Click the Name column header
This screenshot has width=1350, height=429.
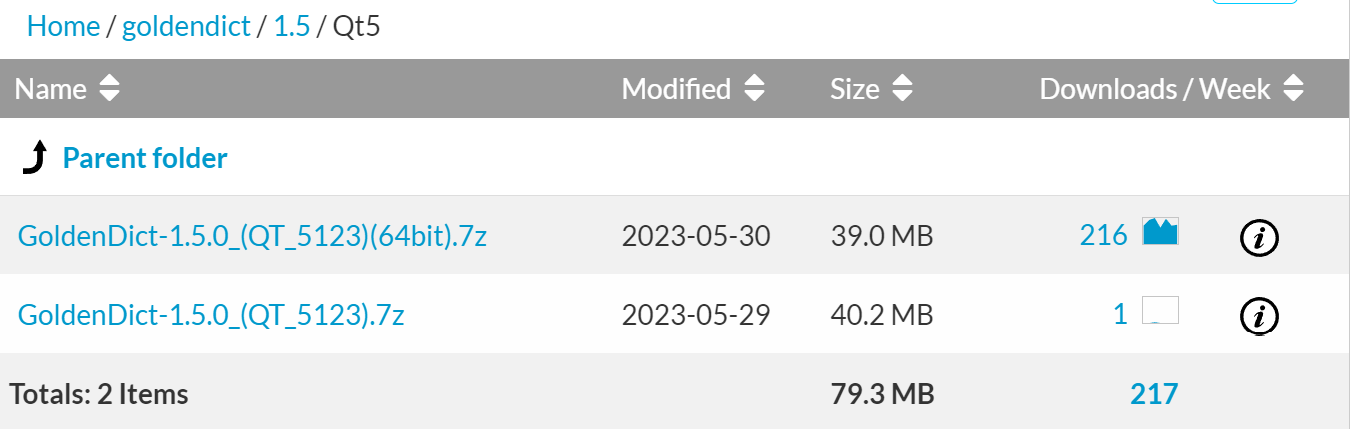(51, 89)
